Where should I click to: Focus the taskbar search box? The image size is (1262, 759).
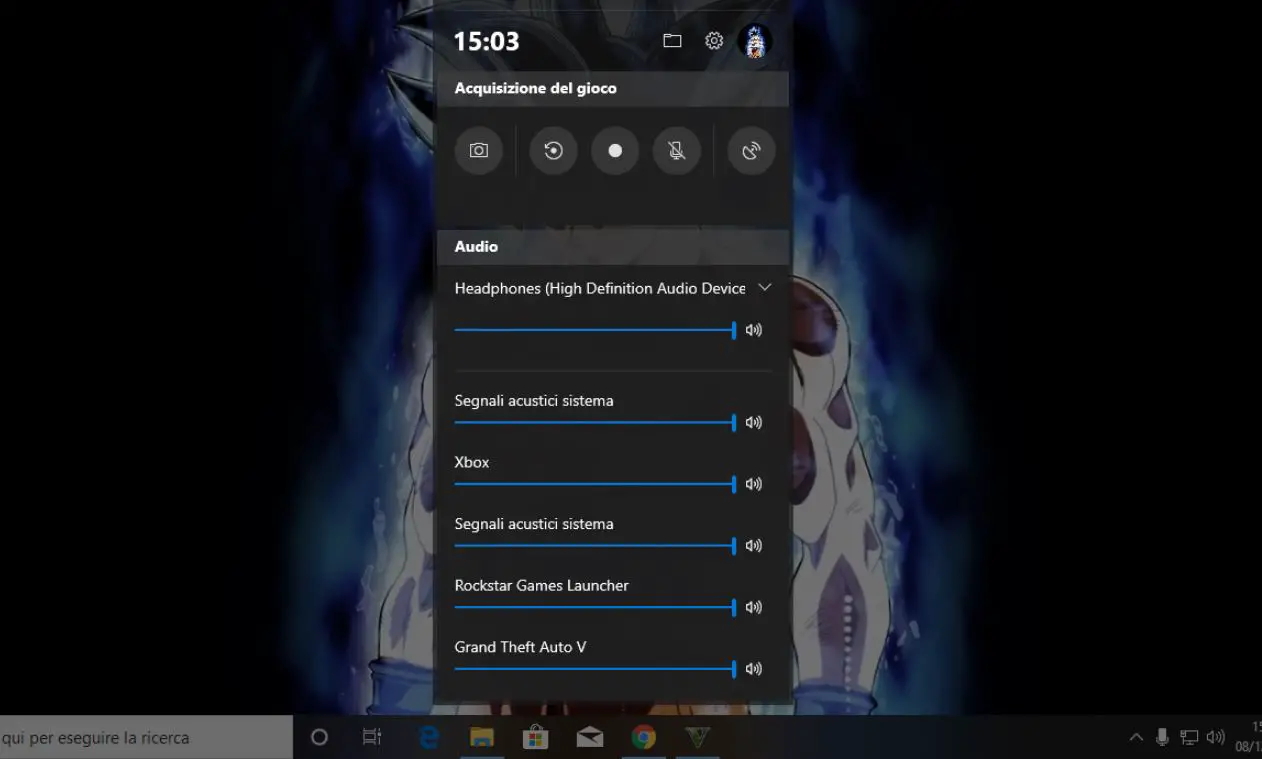click(146, 738)
